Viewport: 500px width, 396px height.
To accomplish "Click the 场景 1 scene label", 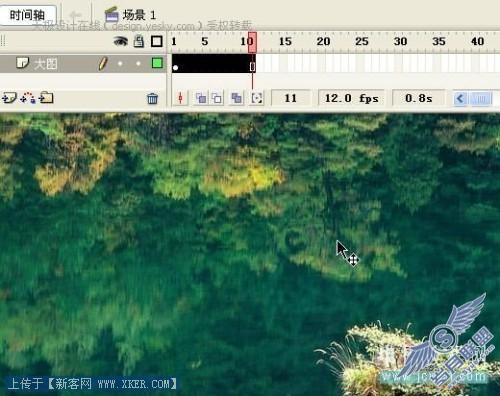I will pyautogui.click(x=139, y=15).
